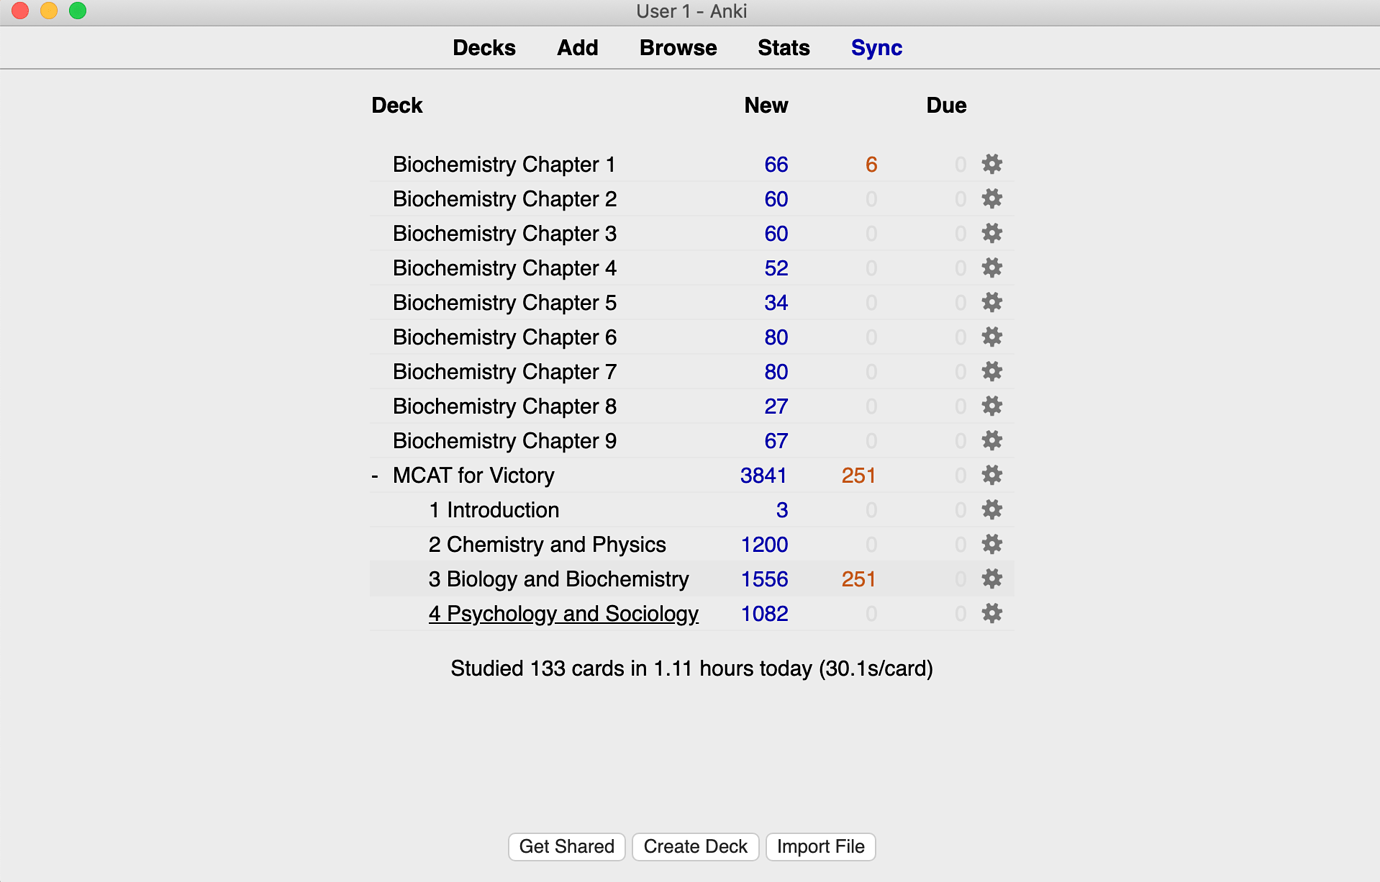
Task: Click the Create Deck button
Action: pyautogui.click(x=695, y=847)
